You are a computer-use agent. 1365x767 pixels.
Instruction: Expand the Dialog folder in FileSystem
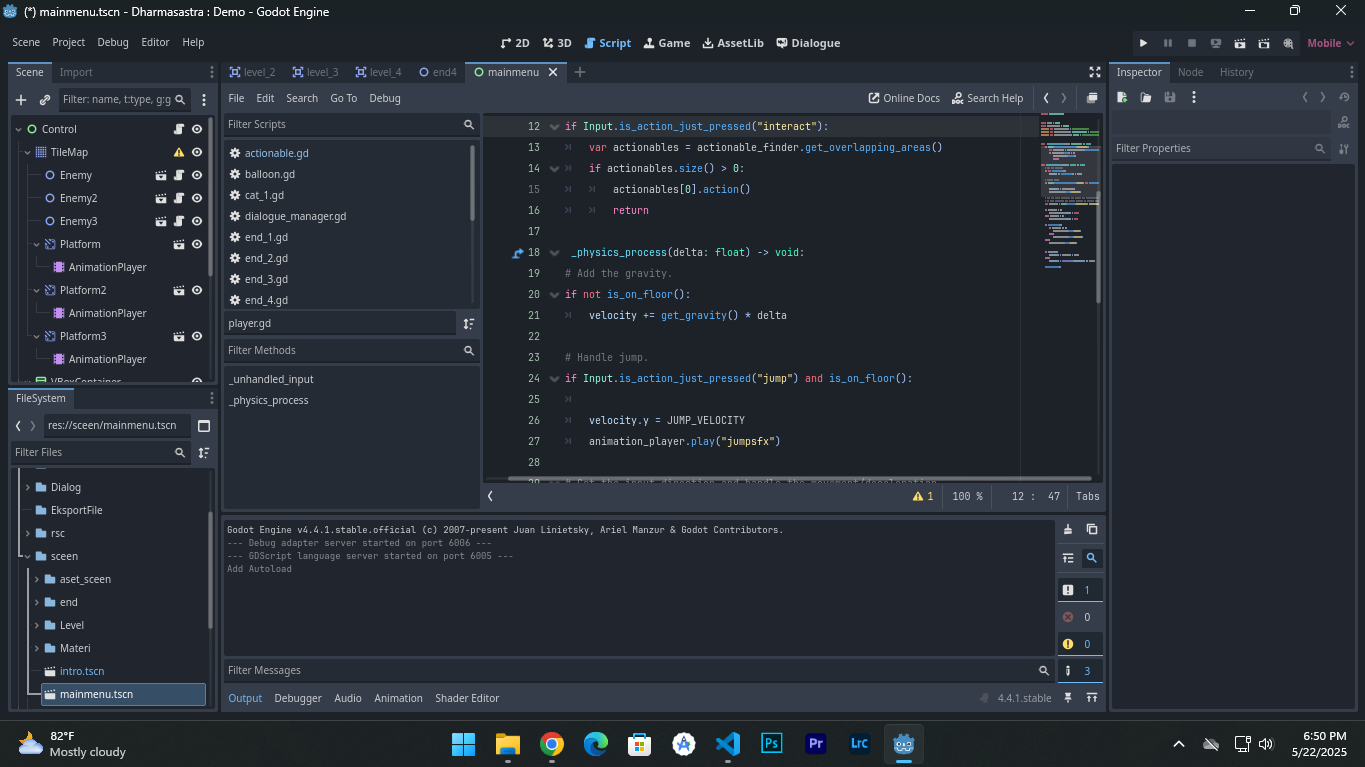[27, 487]
